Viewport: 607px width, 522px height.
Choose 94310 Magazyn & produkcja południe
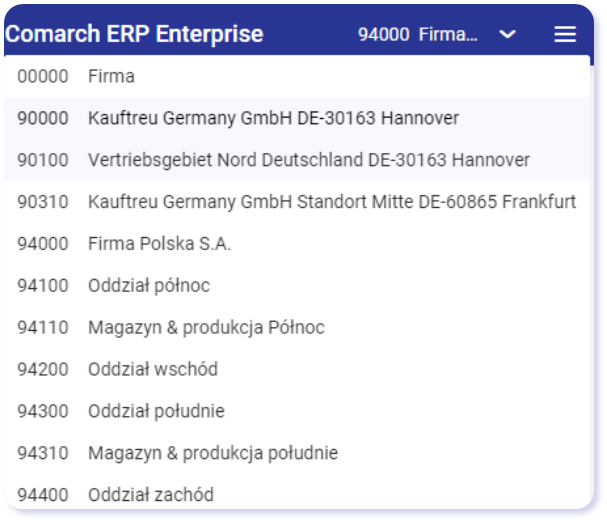click(x=297, y=452)
